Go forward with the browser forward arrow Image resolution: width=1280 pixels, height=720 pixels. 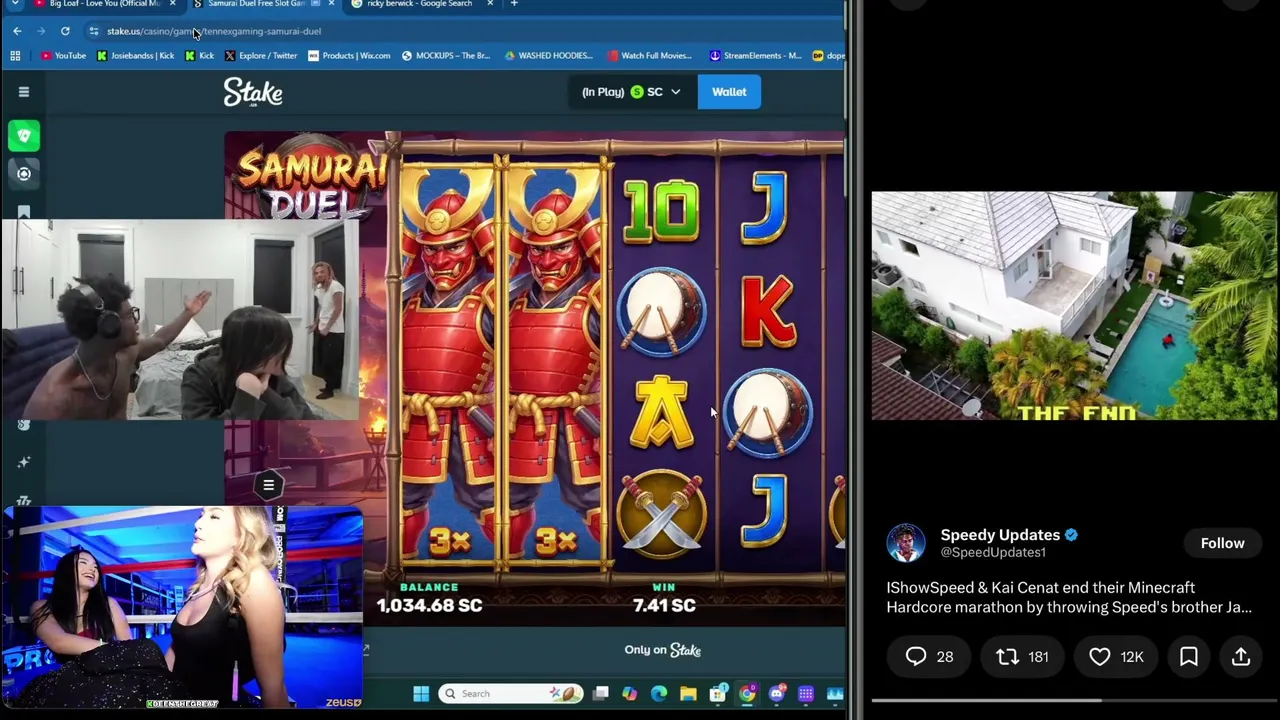41,31
